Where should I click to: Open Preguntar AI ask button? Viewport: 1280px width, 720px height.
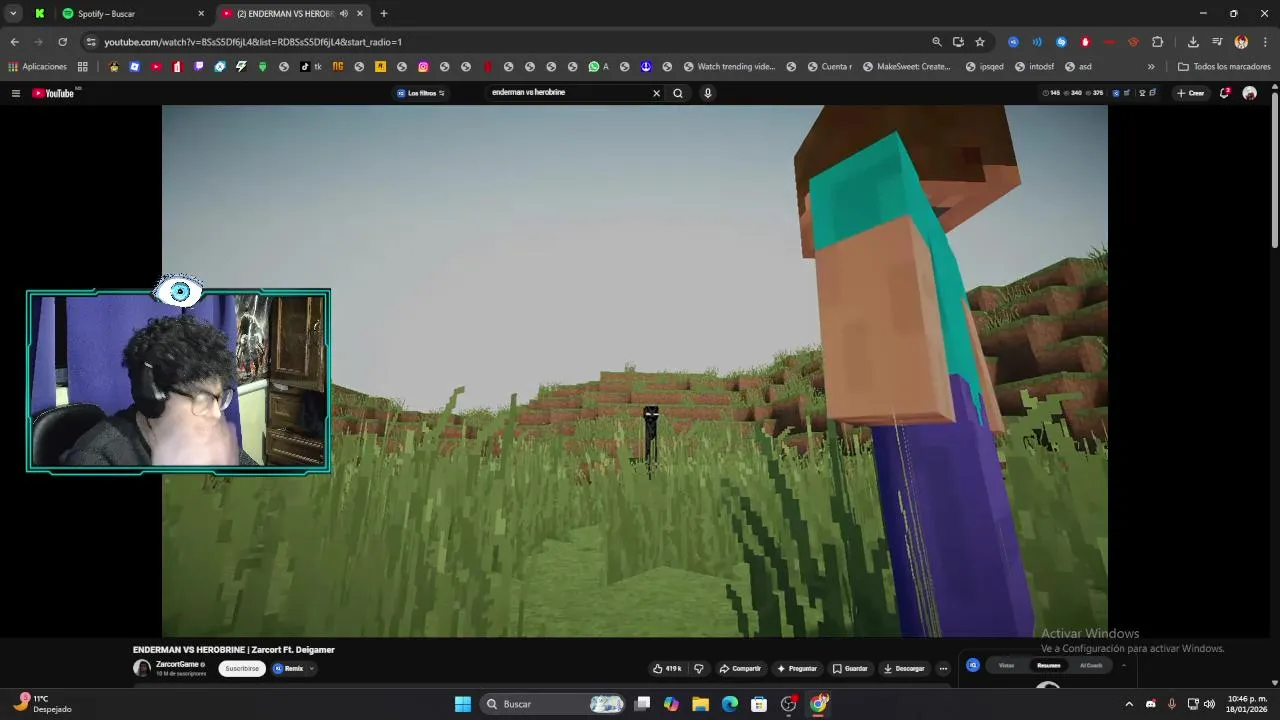point(797,668)
